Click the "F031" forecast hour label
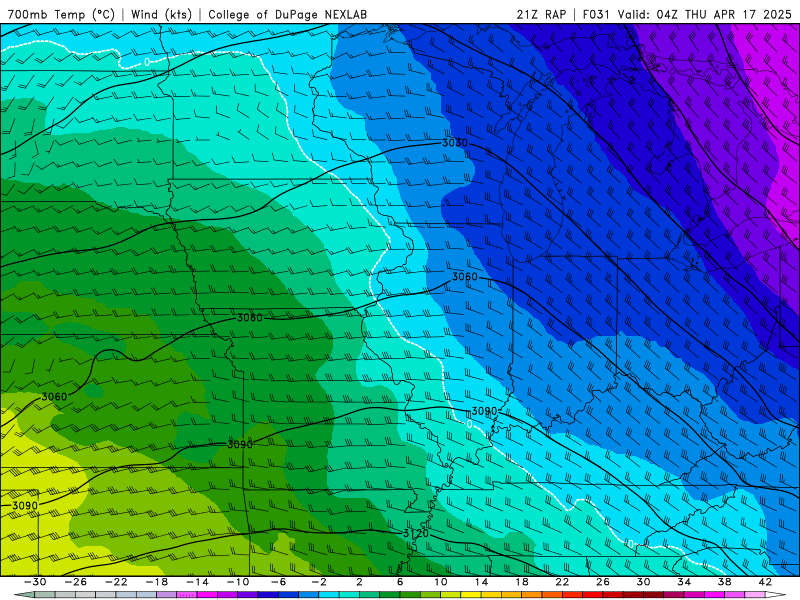 pyautogui.click(x=596, y=14)
